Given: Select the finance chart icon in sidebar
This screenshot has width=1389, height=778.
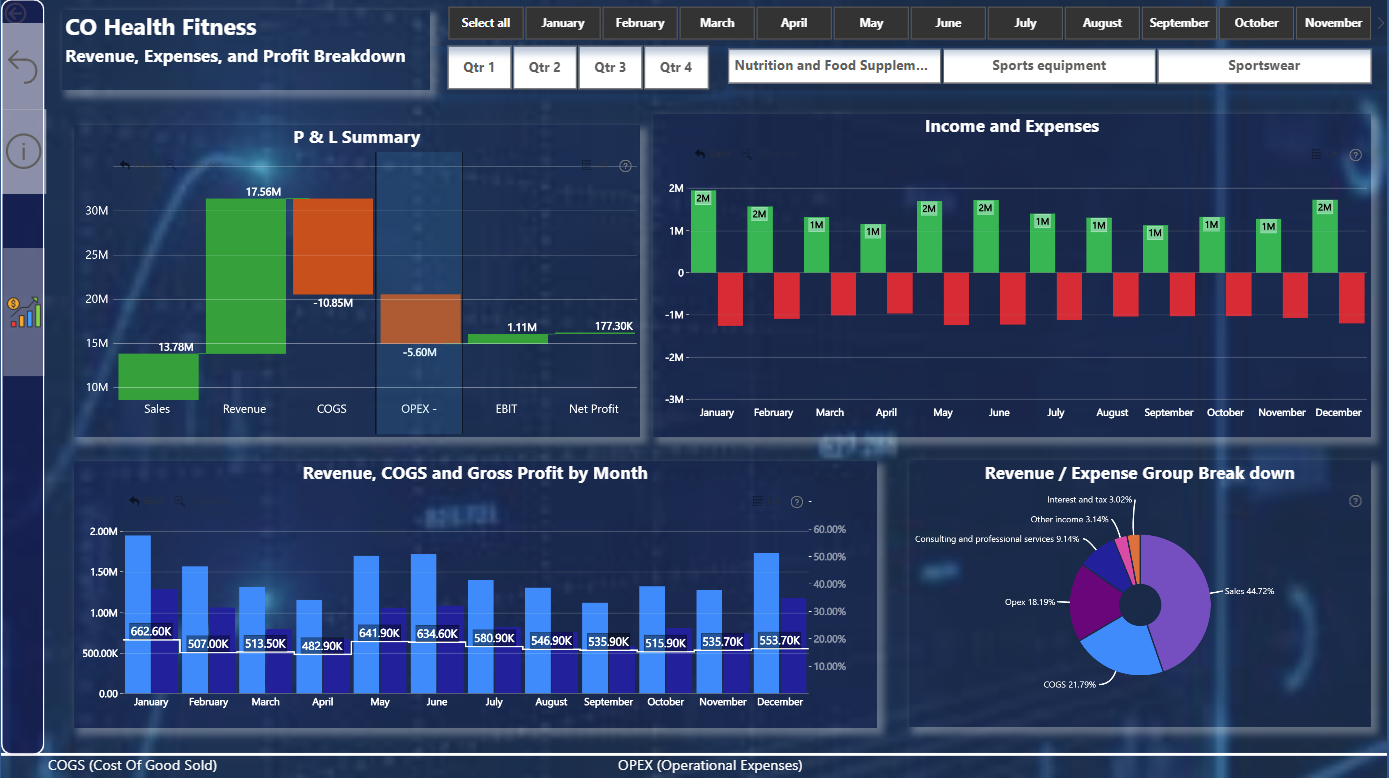Looking at the screenshot, I should [24, 311].
